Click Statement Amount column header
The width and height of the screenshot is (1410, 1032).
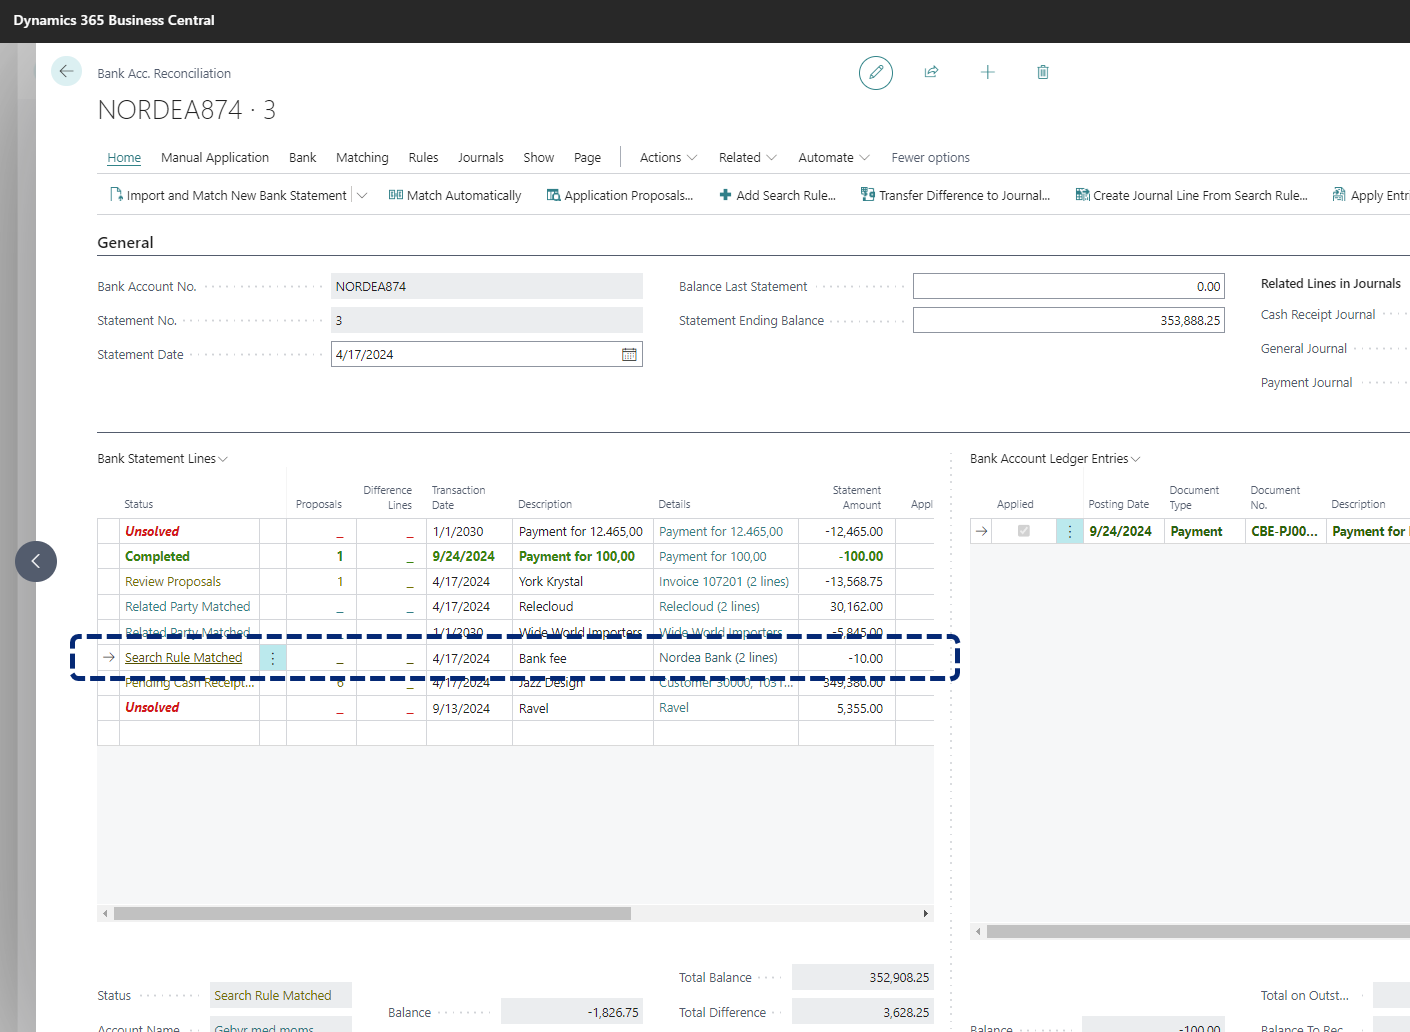[857, 497]
